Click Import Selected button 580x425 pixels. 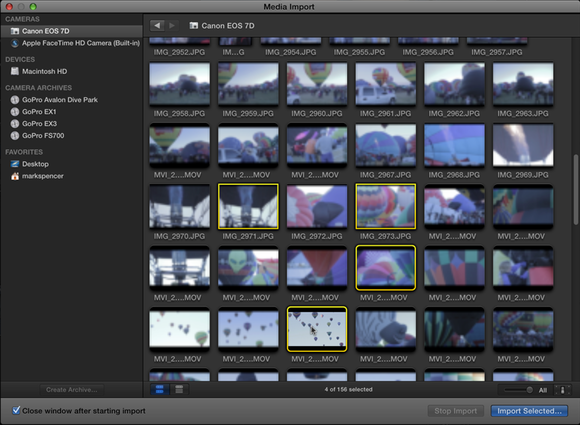click(x=529, y=411)
